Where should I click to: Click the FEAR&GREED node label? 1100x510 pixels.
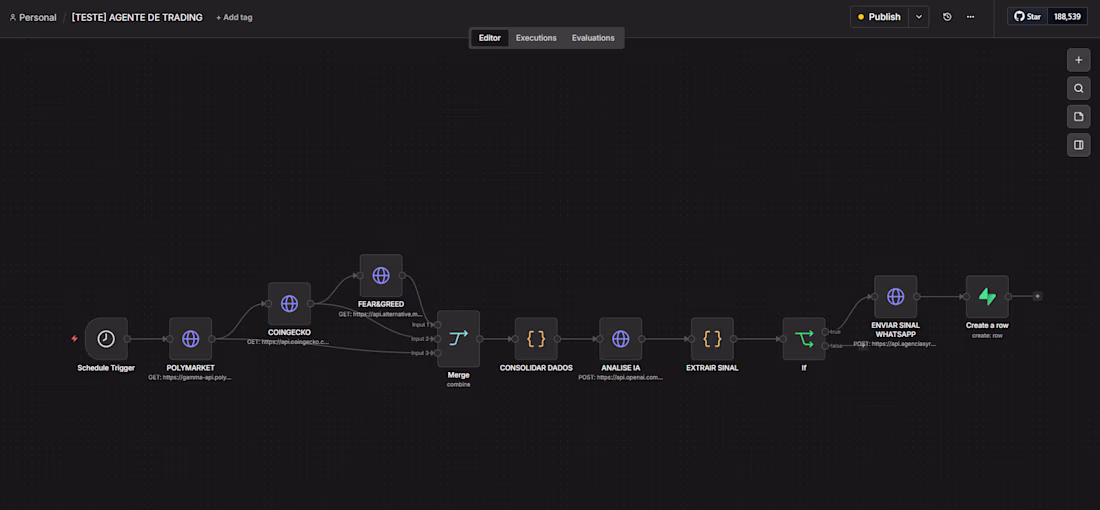point(381,304)
